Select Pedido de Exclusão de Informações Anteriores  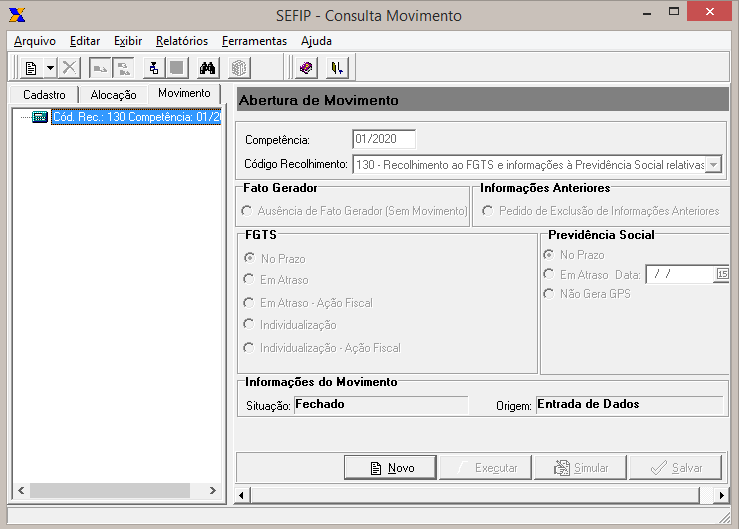[x=488, y=211]
